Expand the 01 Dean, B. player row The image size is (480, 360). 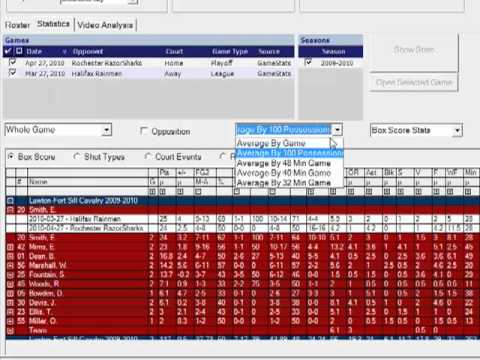[10, 256]
